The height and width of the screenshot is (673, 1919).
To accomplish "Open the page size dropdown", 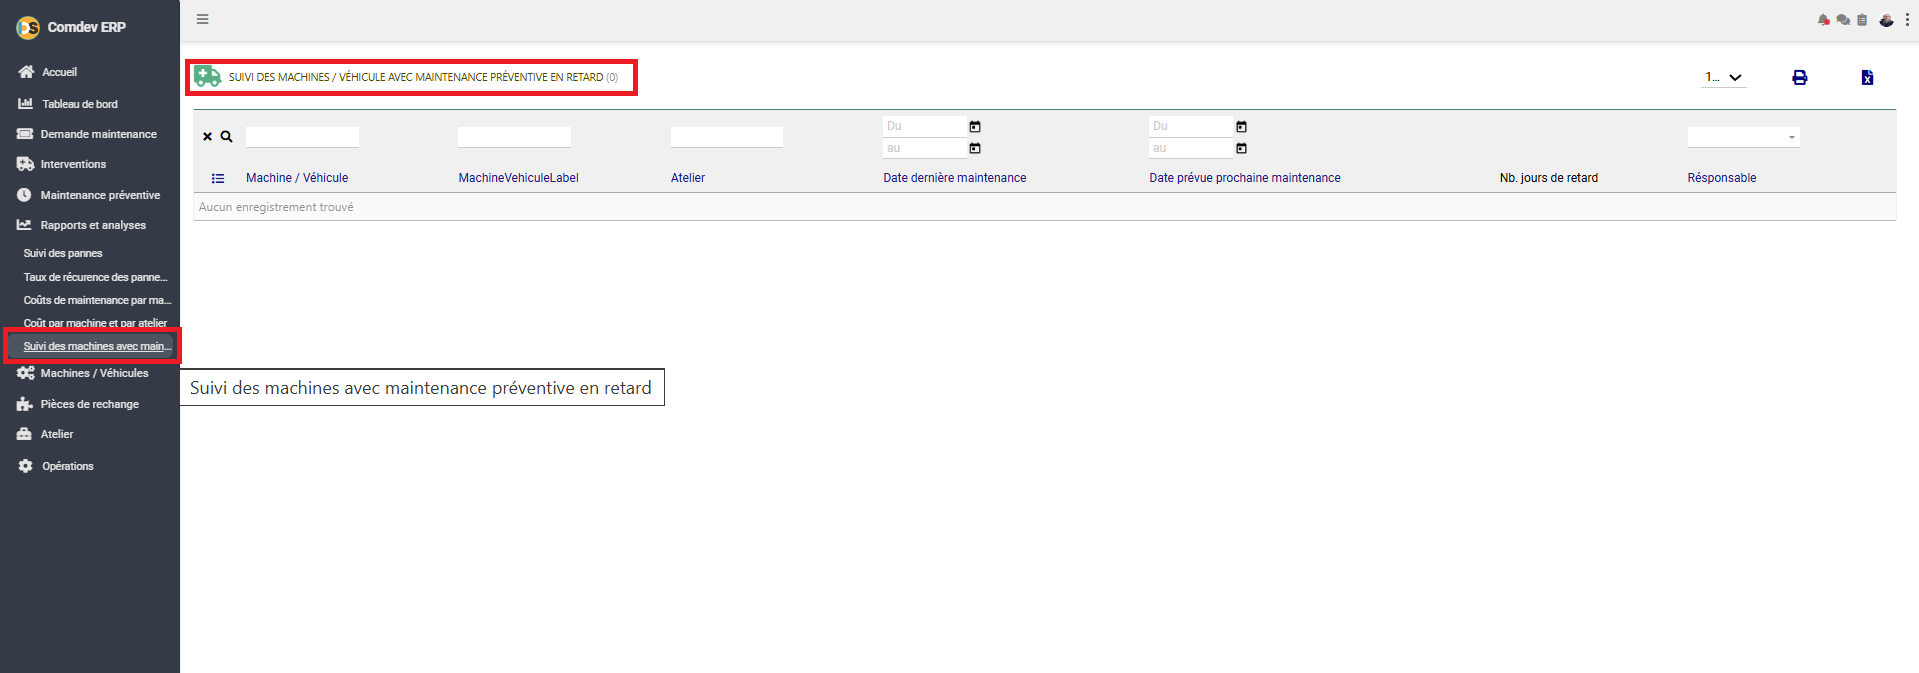I will (1724, 77).
